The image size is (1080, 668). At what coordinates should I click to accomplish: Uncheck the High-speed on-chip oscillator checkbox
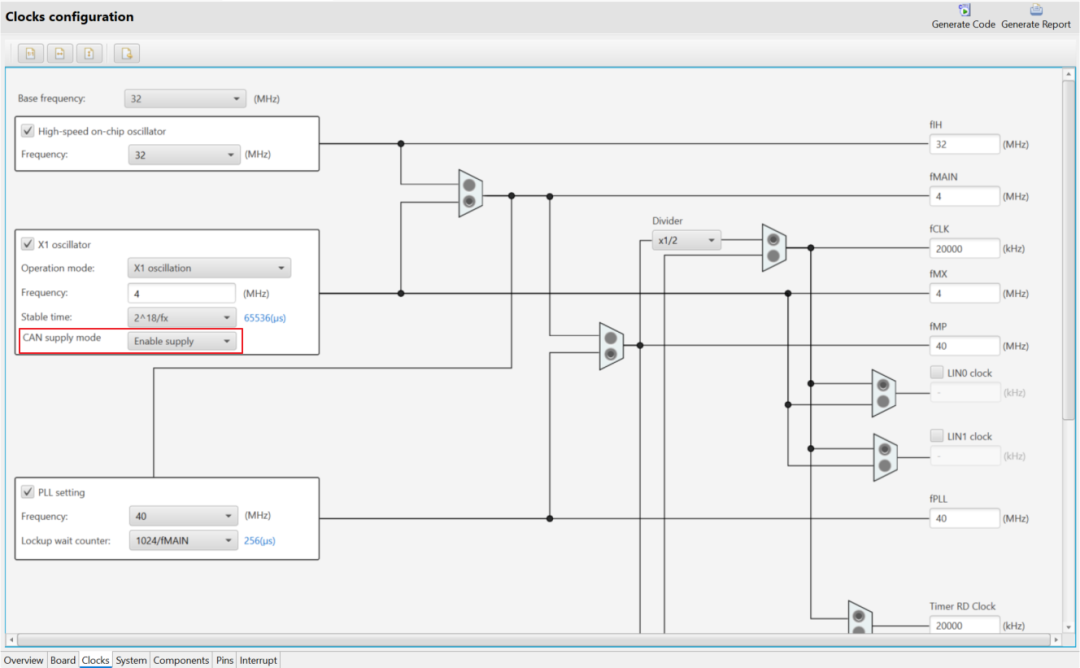click(28, 131)
